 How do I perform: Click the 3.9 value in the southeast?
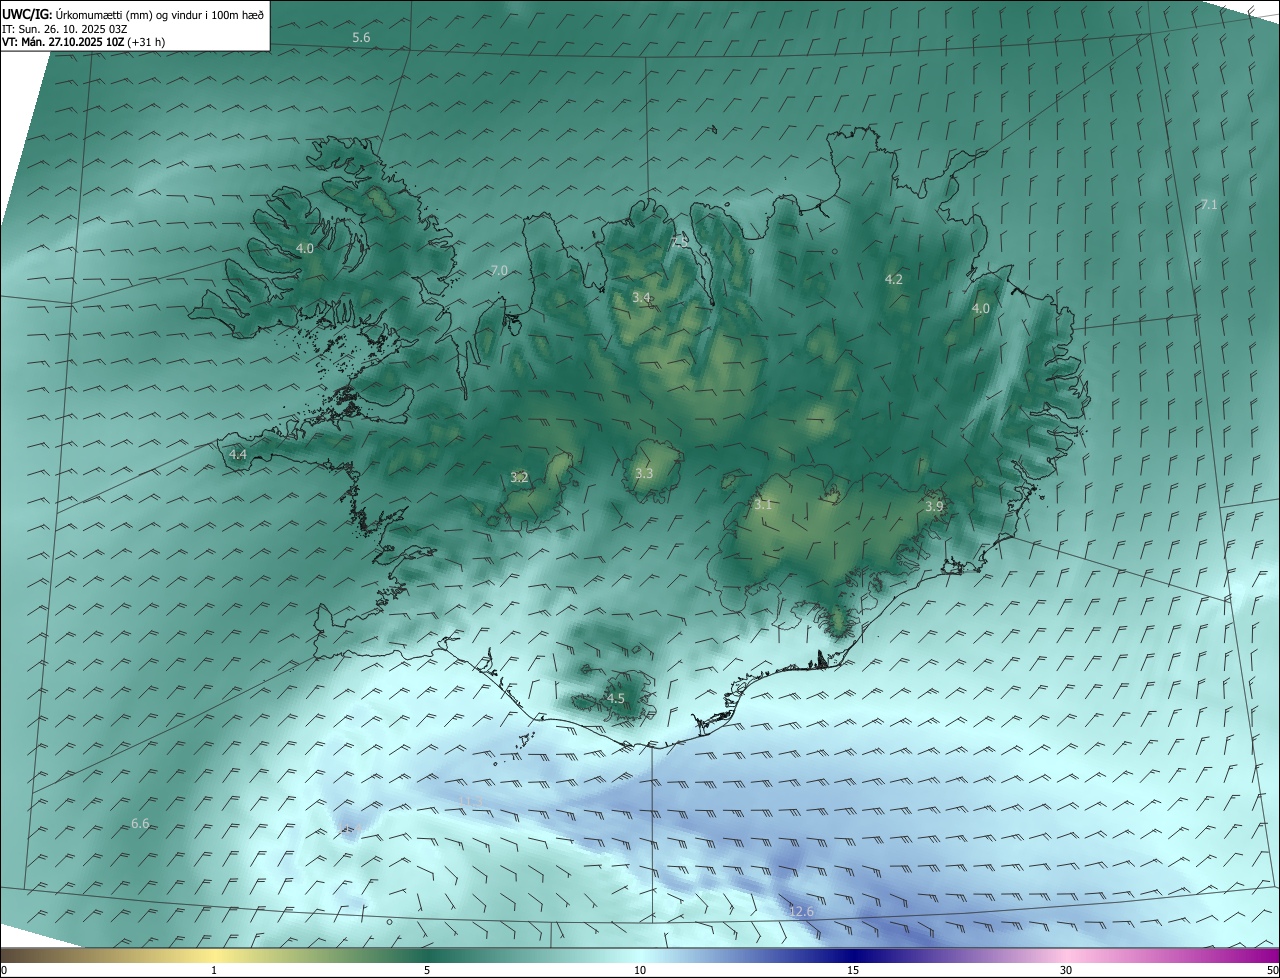[x=934, y=507]
